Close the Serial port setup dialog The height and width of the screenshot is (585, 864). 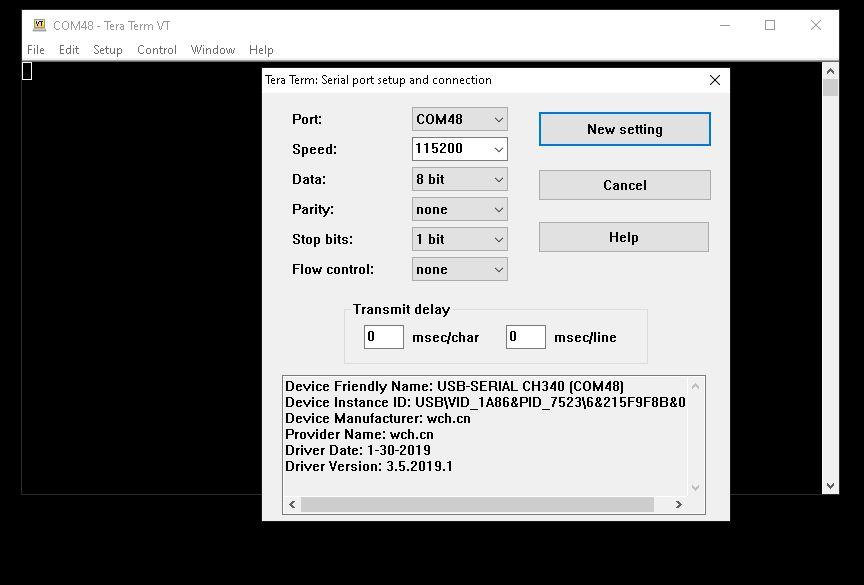(x=714, y=80)
